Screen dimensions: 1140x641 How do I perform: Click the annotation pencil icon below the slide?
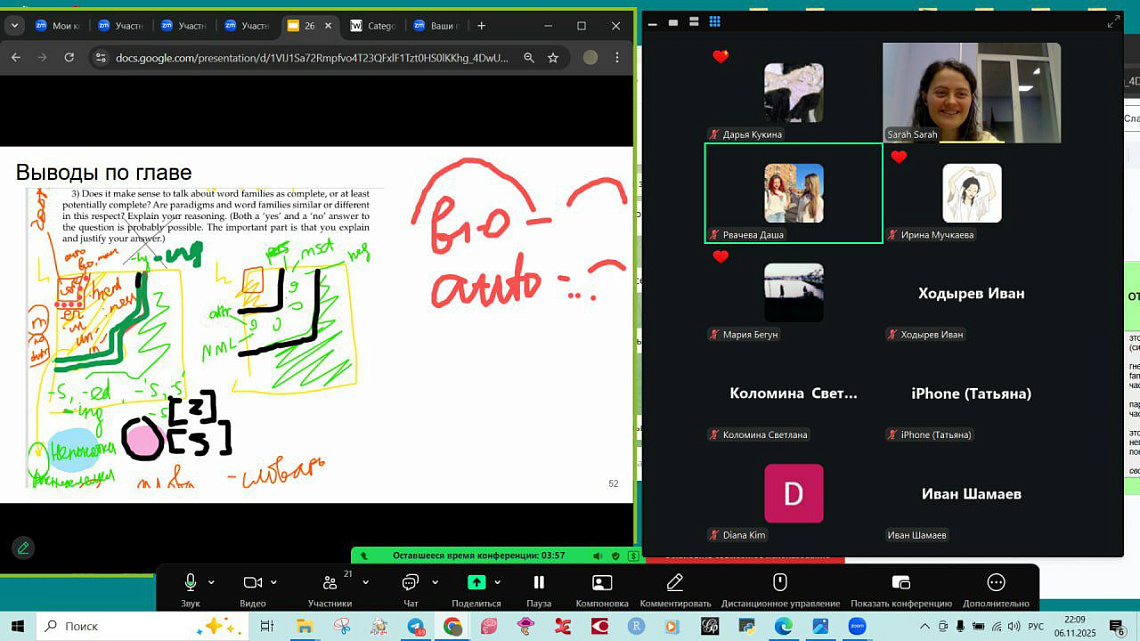coord(23,547)
